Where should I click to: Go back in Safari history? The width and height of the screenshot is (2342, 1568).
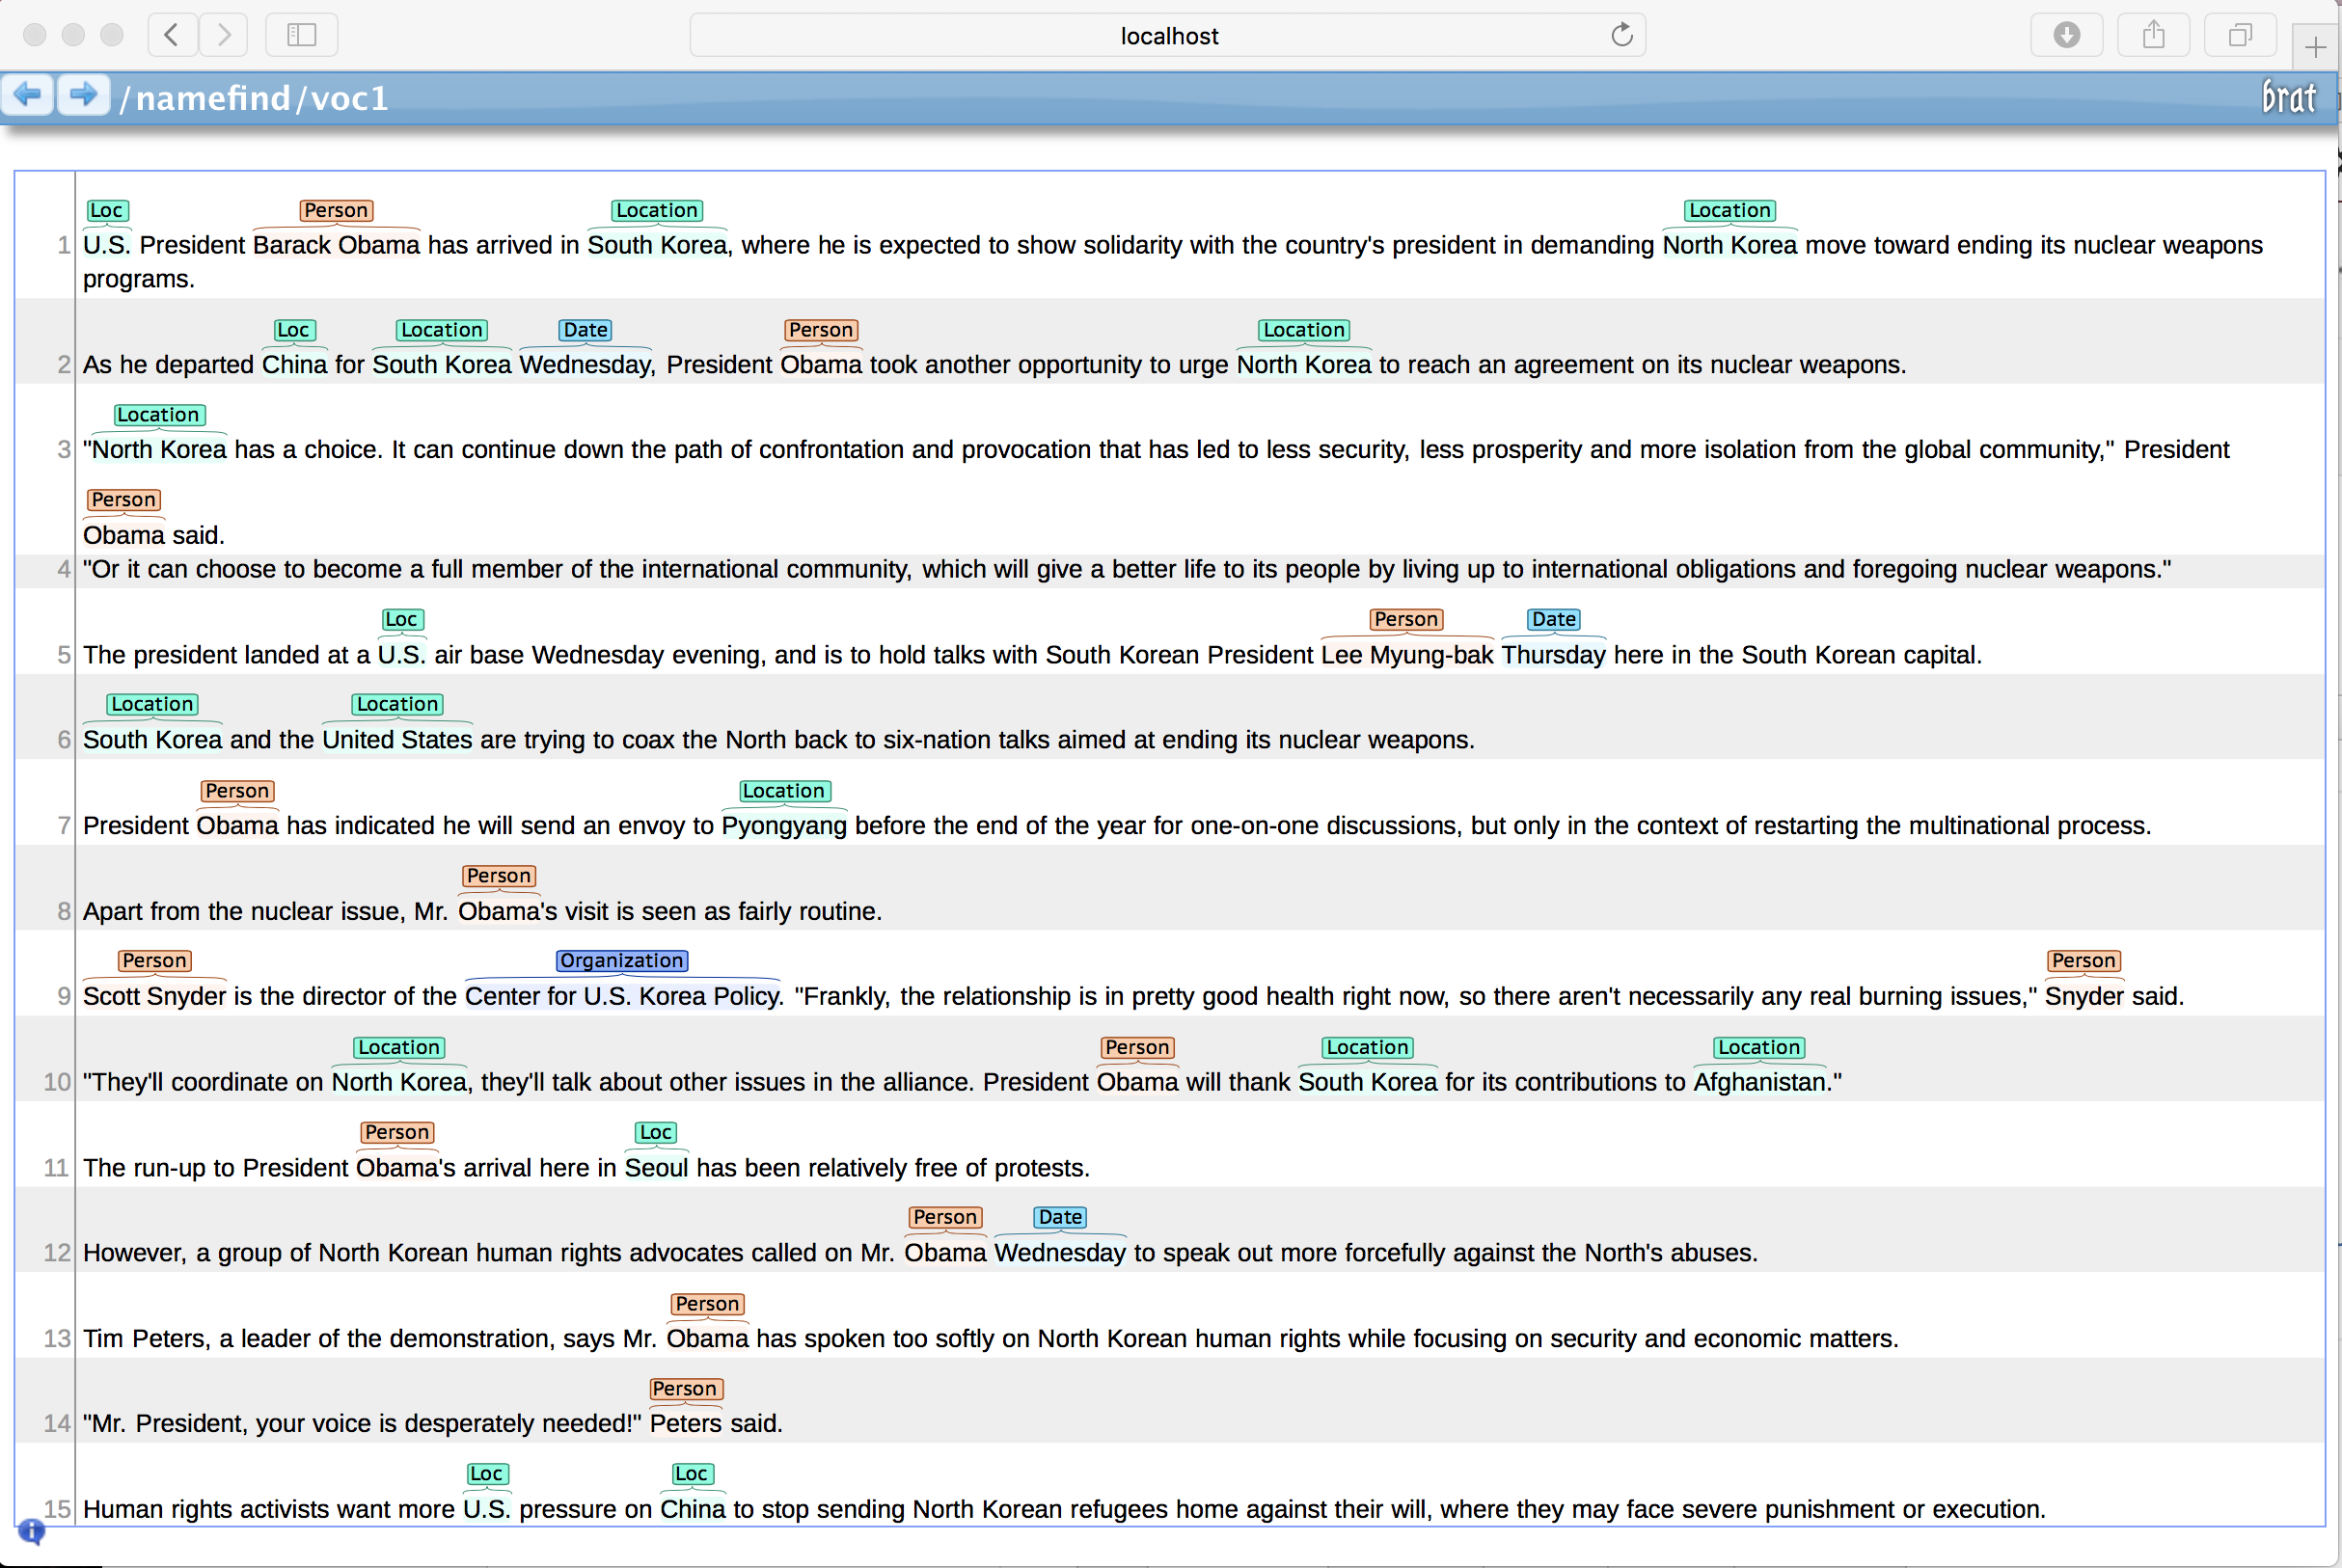[x=172, y=36]
